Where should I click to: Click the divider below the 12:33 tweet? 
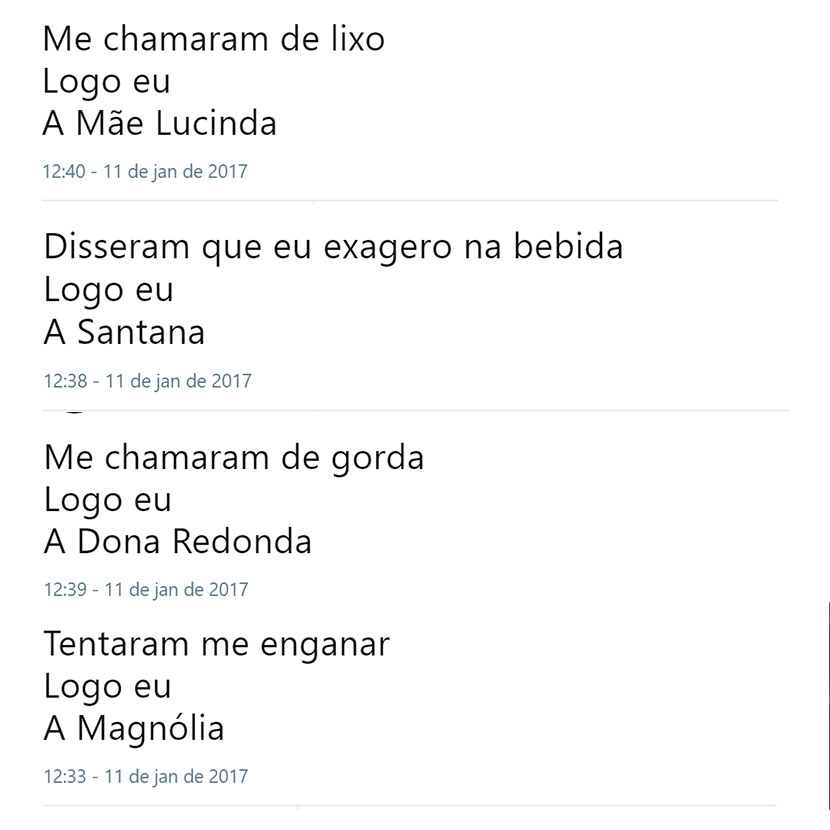click(410, 806)
